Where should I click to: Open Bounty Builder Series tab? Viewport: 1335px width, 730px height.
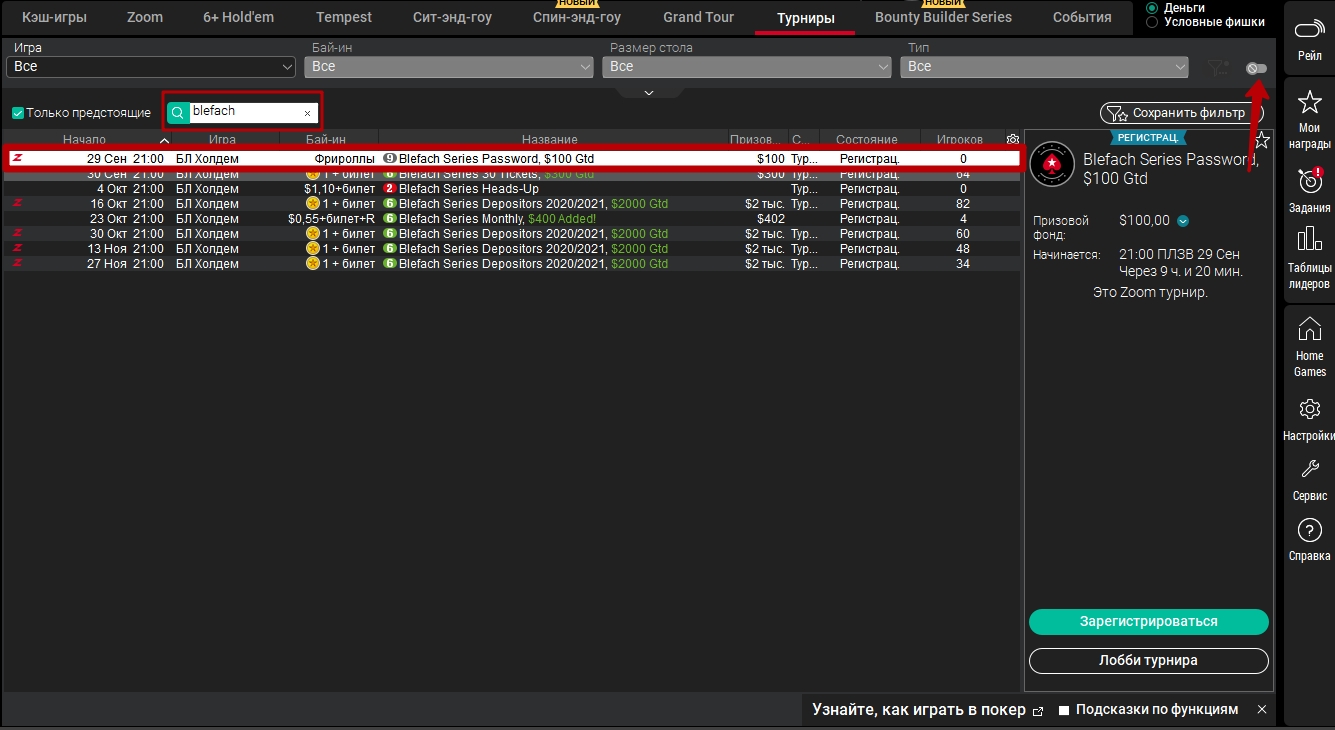coord(943,17)
